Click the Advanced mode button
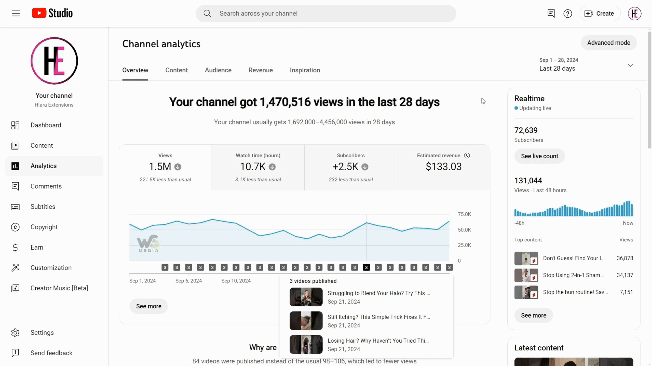 [x=608, y=43]
